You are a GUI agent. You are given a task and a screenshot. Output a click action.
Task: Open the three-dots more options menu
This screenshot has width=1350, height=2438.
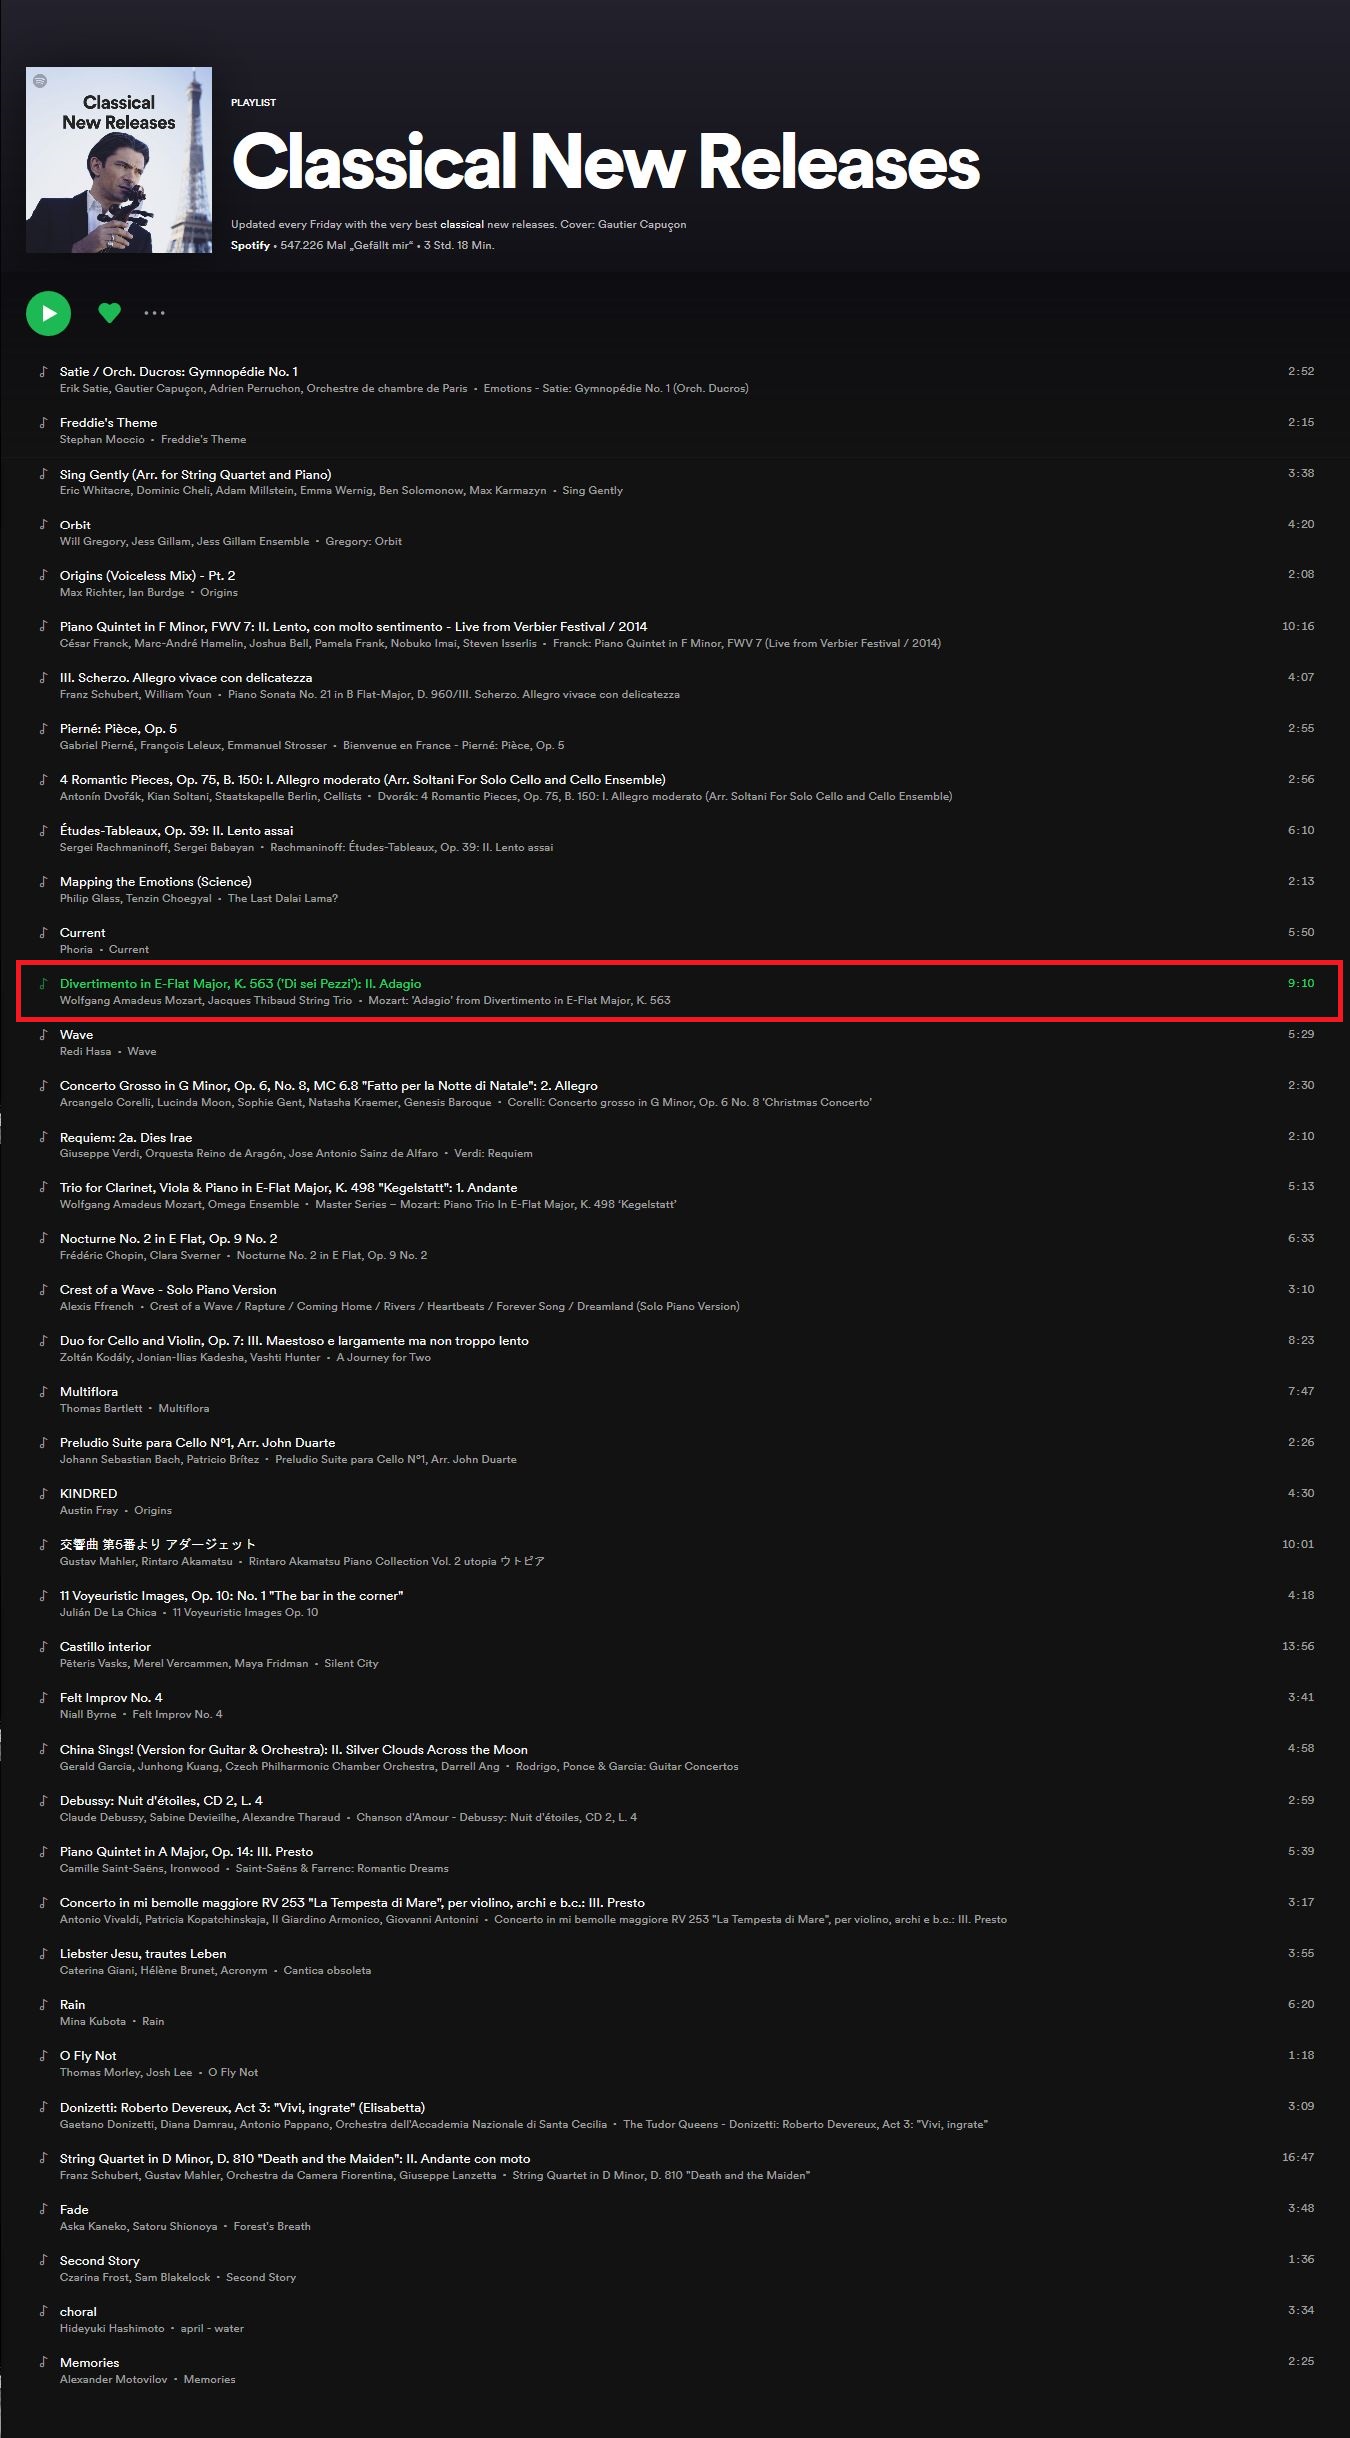coord(154,313)
